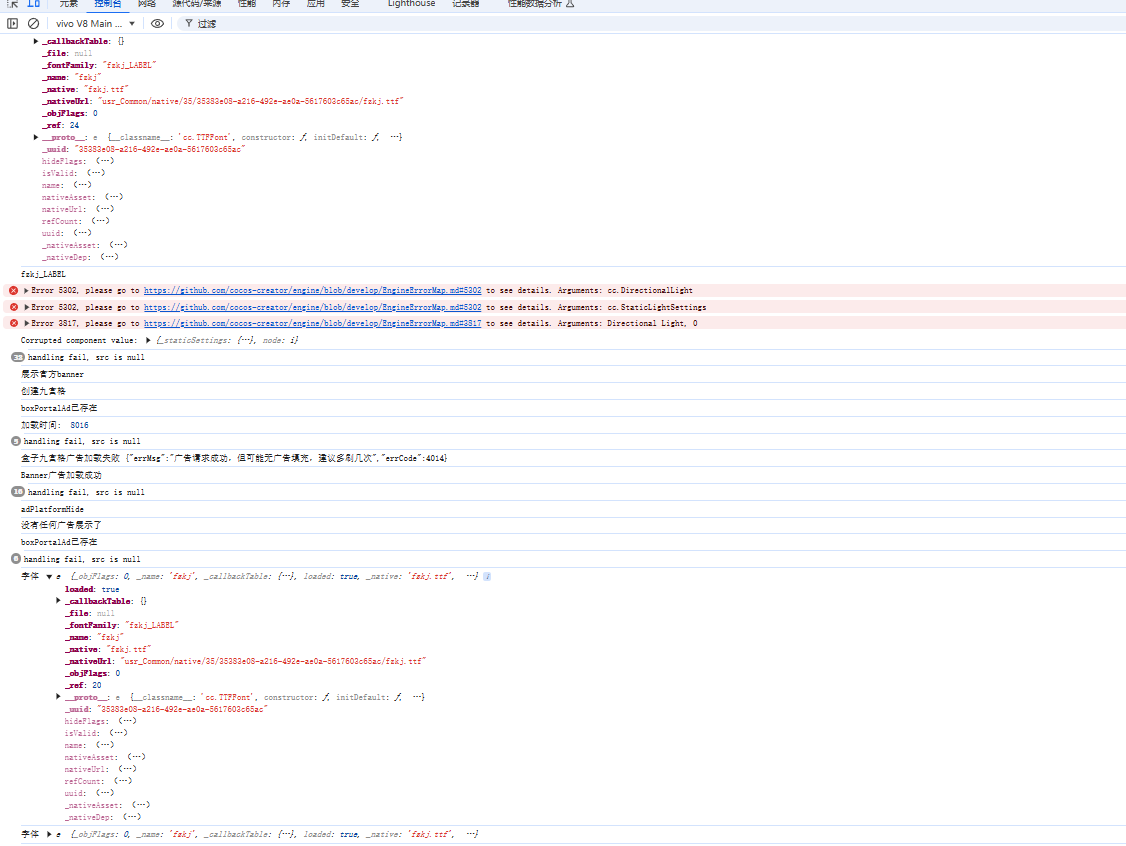Click the 创建九宫格 log message
1126x846 pixels.
43,391
